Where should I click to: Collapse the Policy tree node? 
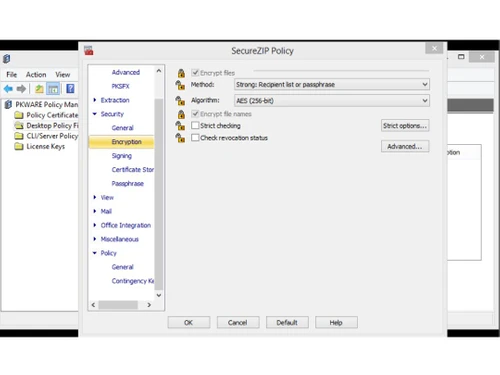click(95, 253)
